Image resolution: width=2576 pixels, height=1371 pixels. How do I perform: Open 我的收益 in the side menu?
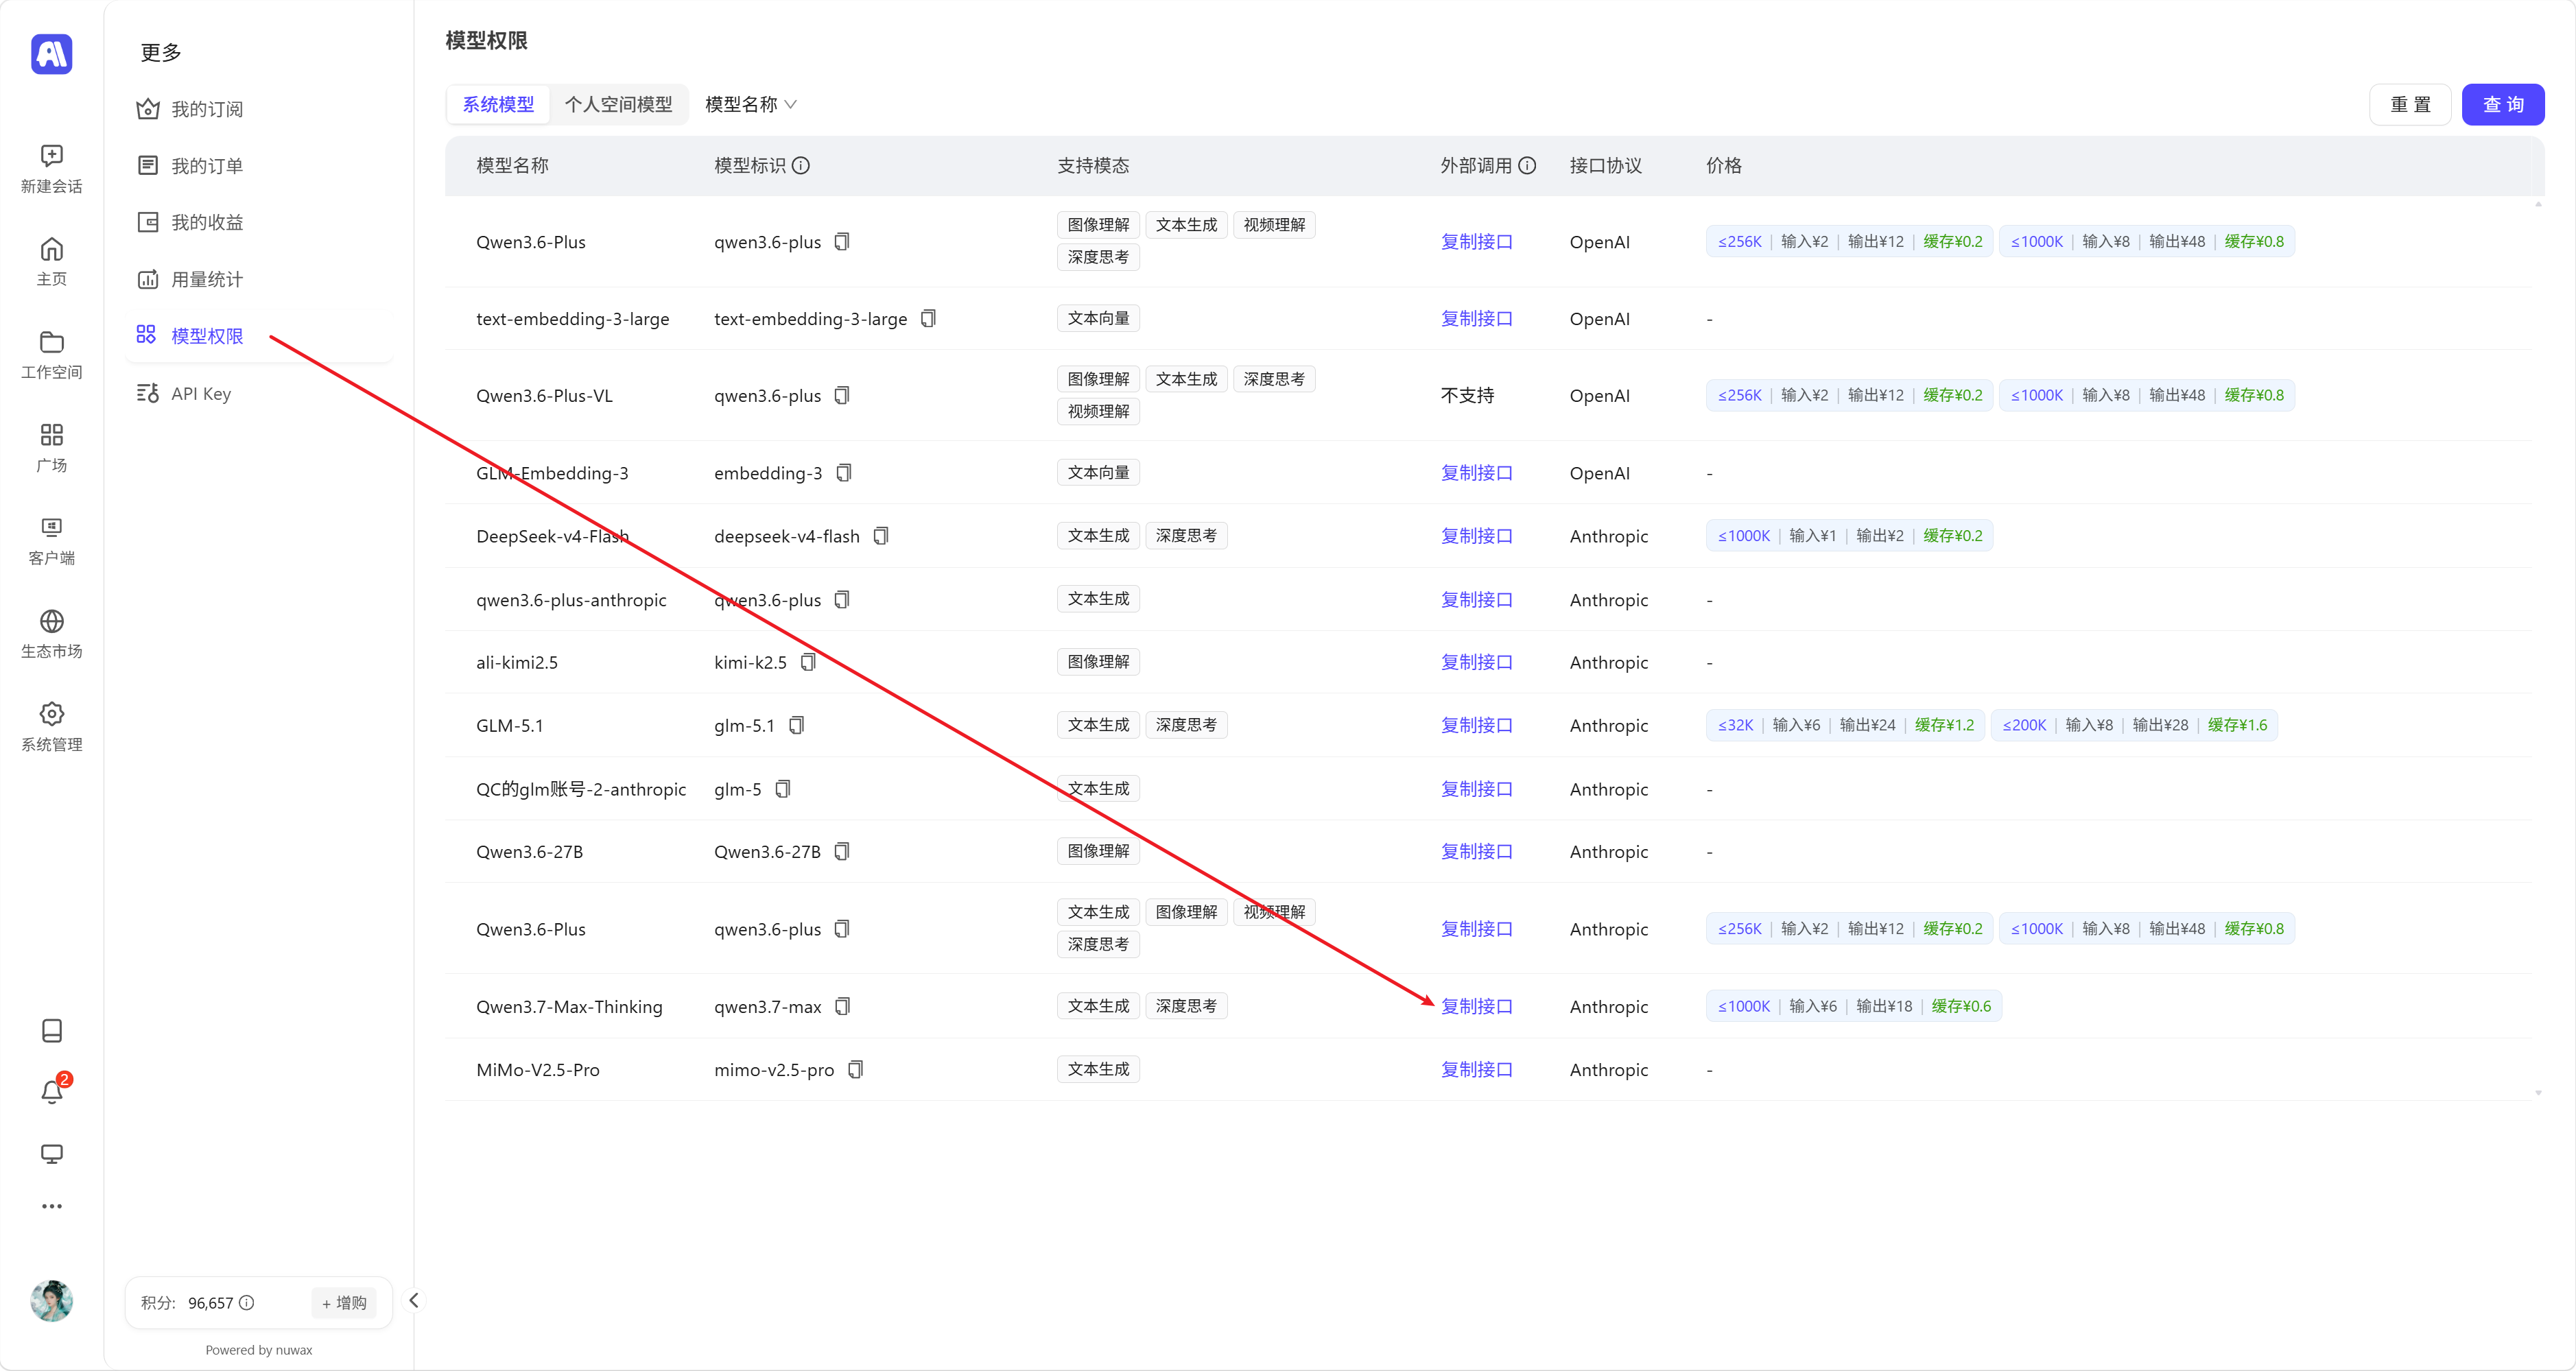pyautogui.click(x=259, y=222)
